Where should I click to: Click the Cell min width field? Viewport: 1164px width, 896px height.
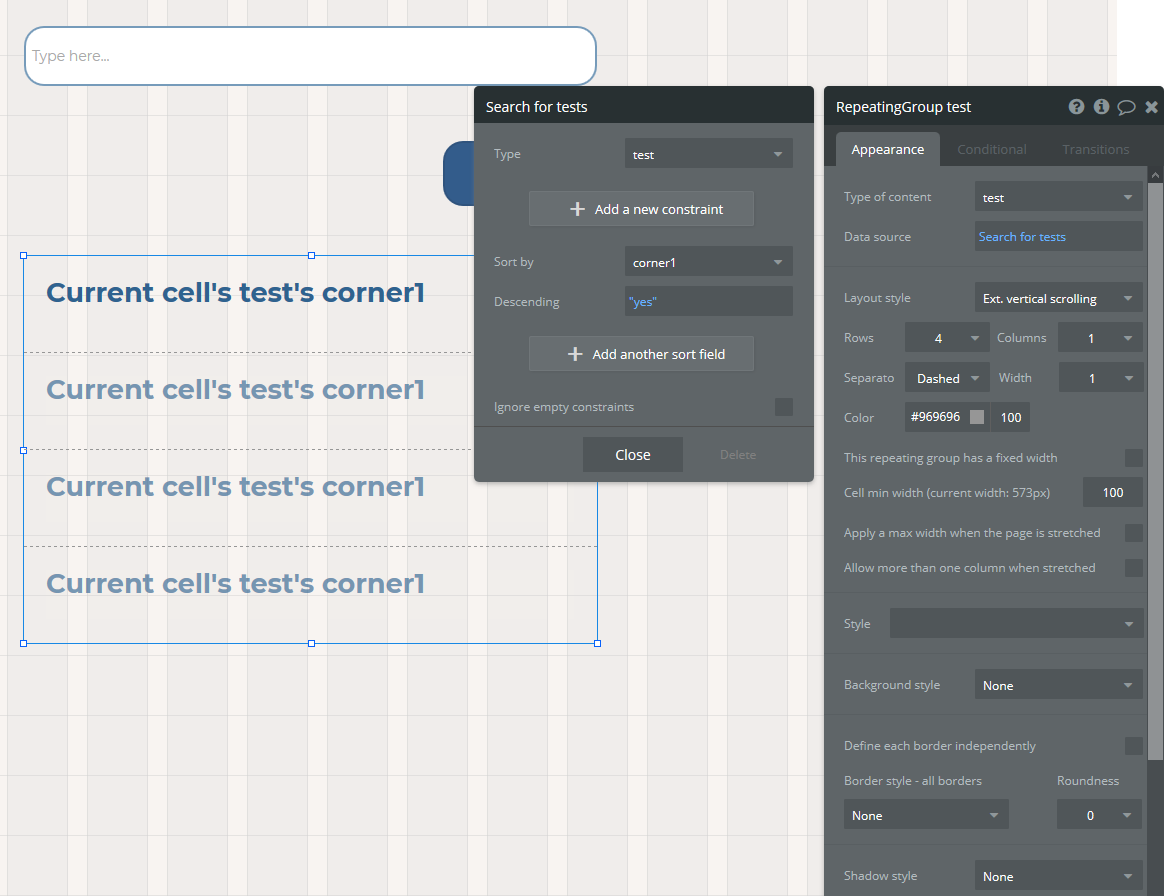click(x=1112, y=493)
